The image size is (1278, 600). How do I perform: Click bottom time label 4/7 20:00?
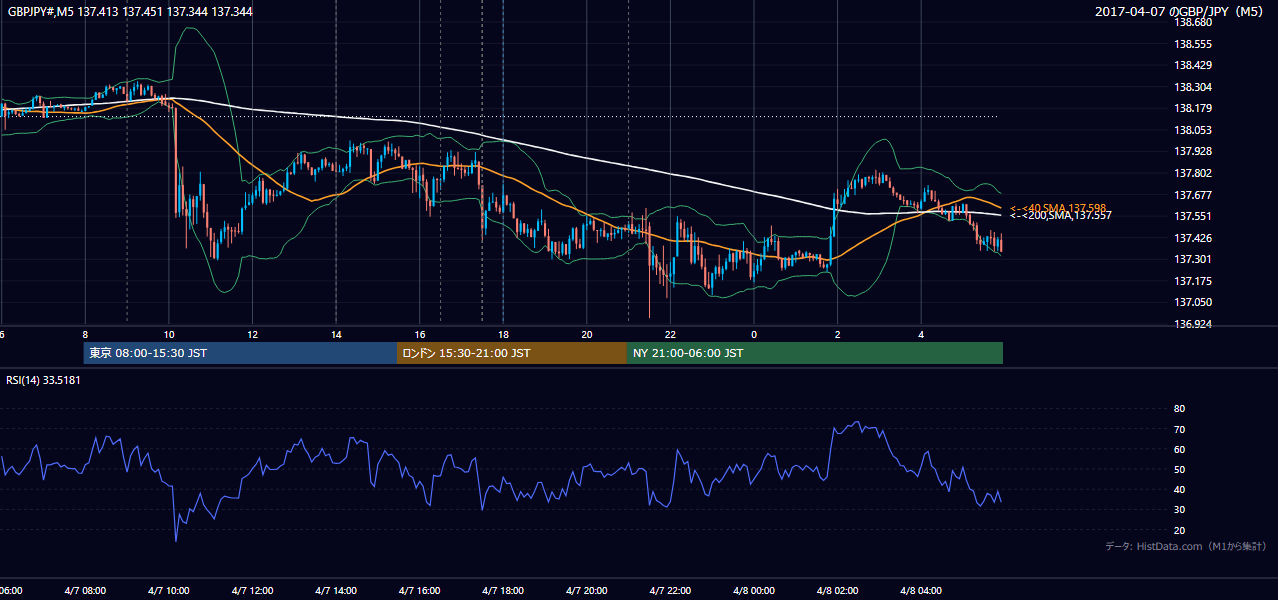(x=586, y=591)
